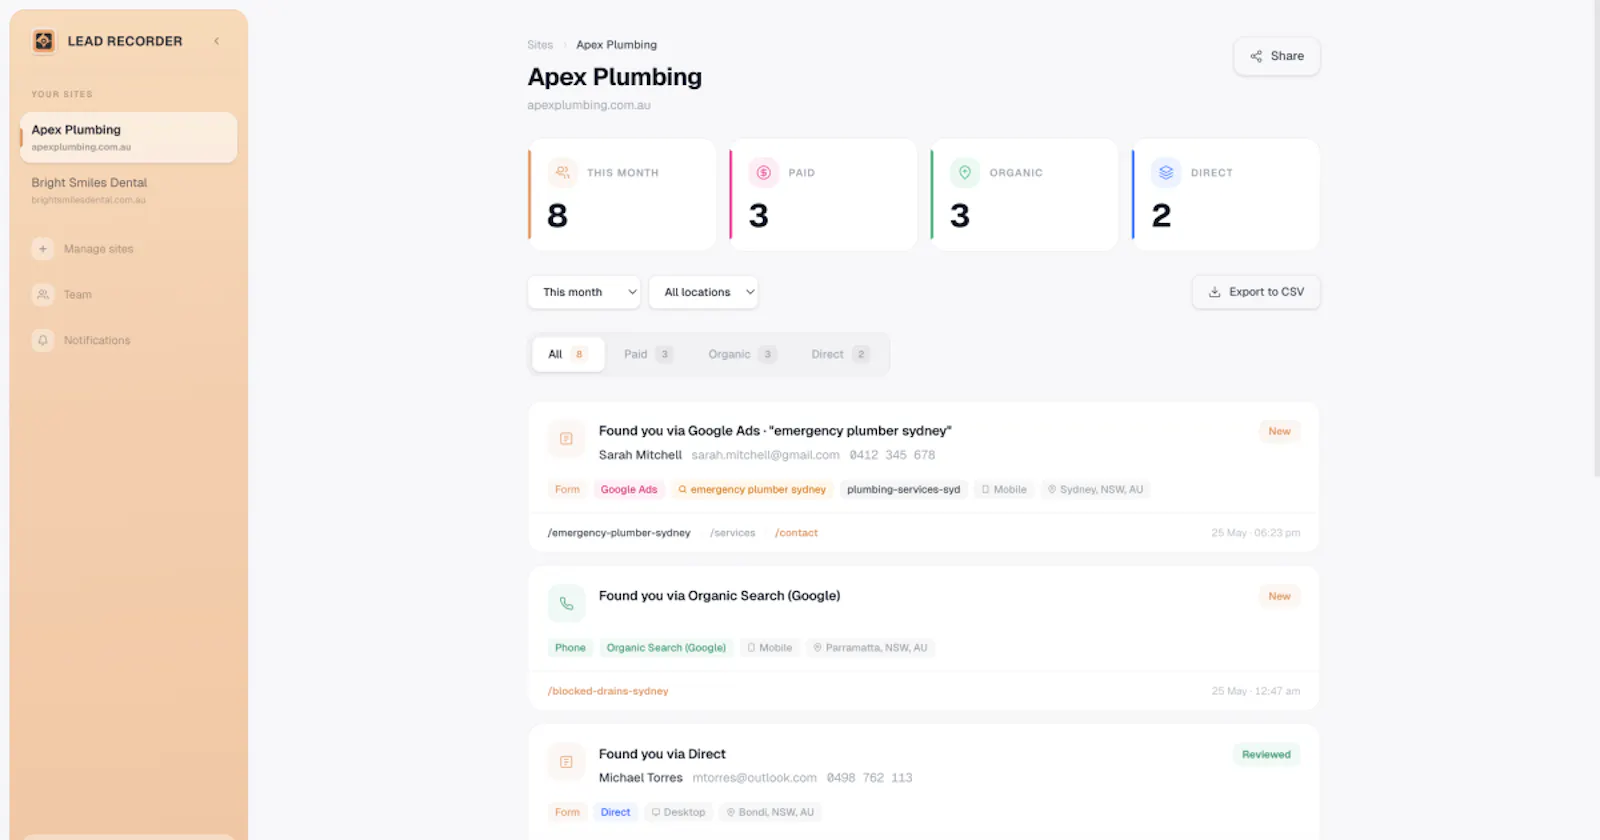This screenshot has height=840, width=1600.
Task: Click the This Month users icon
Action: tap(563, 172)
